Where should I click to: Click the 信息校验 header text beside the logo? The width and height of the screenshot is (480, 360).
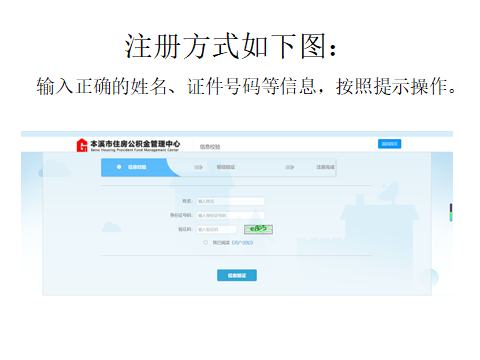tap(210, 146)
